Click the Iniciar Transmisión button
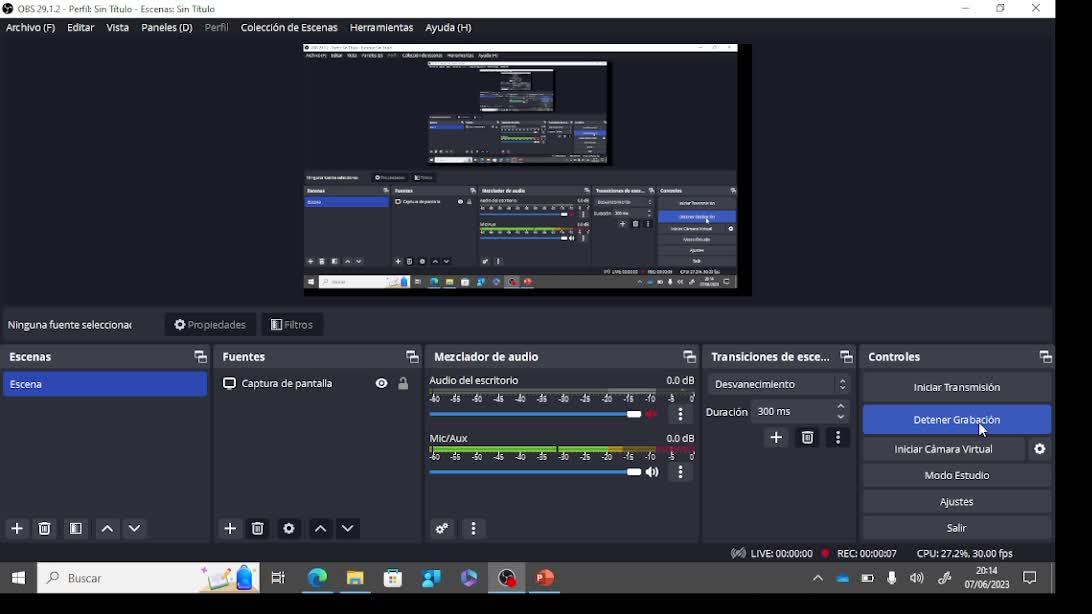The height and width of the screenshot is (614, 1092). pos(956,387)
